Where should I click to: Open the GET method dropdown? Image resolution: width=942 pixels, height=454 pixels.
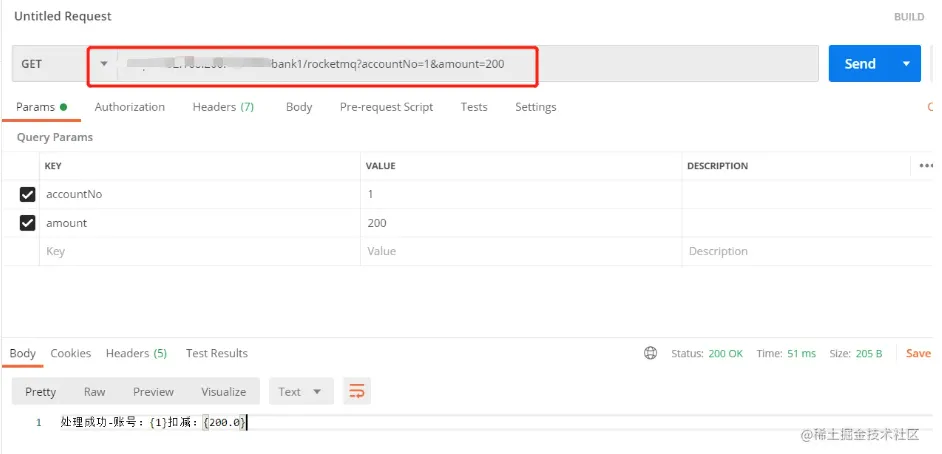point(64,64)
